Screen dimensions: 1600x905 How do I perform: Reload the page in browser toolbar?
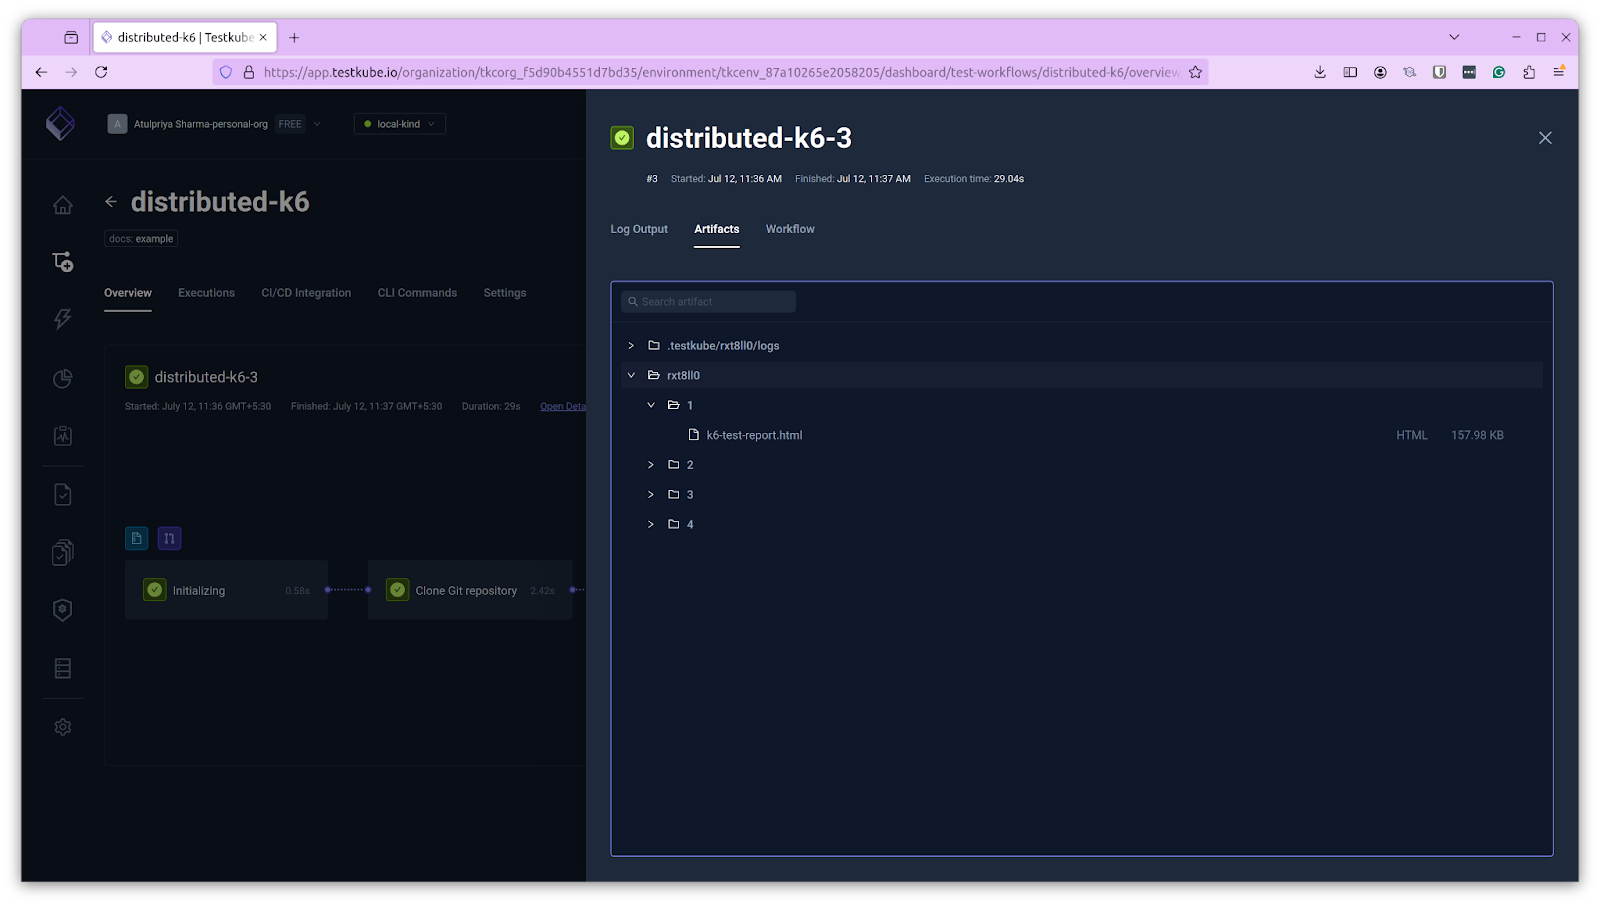[x=101, y=72]
